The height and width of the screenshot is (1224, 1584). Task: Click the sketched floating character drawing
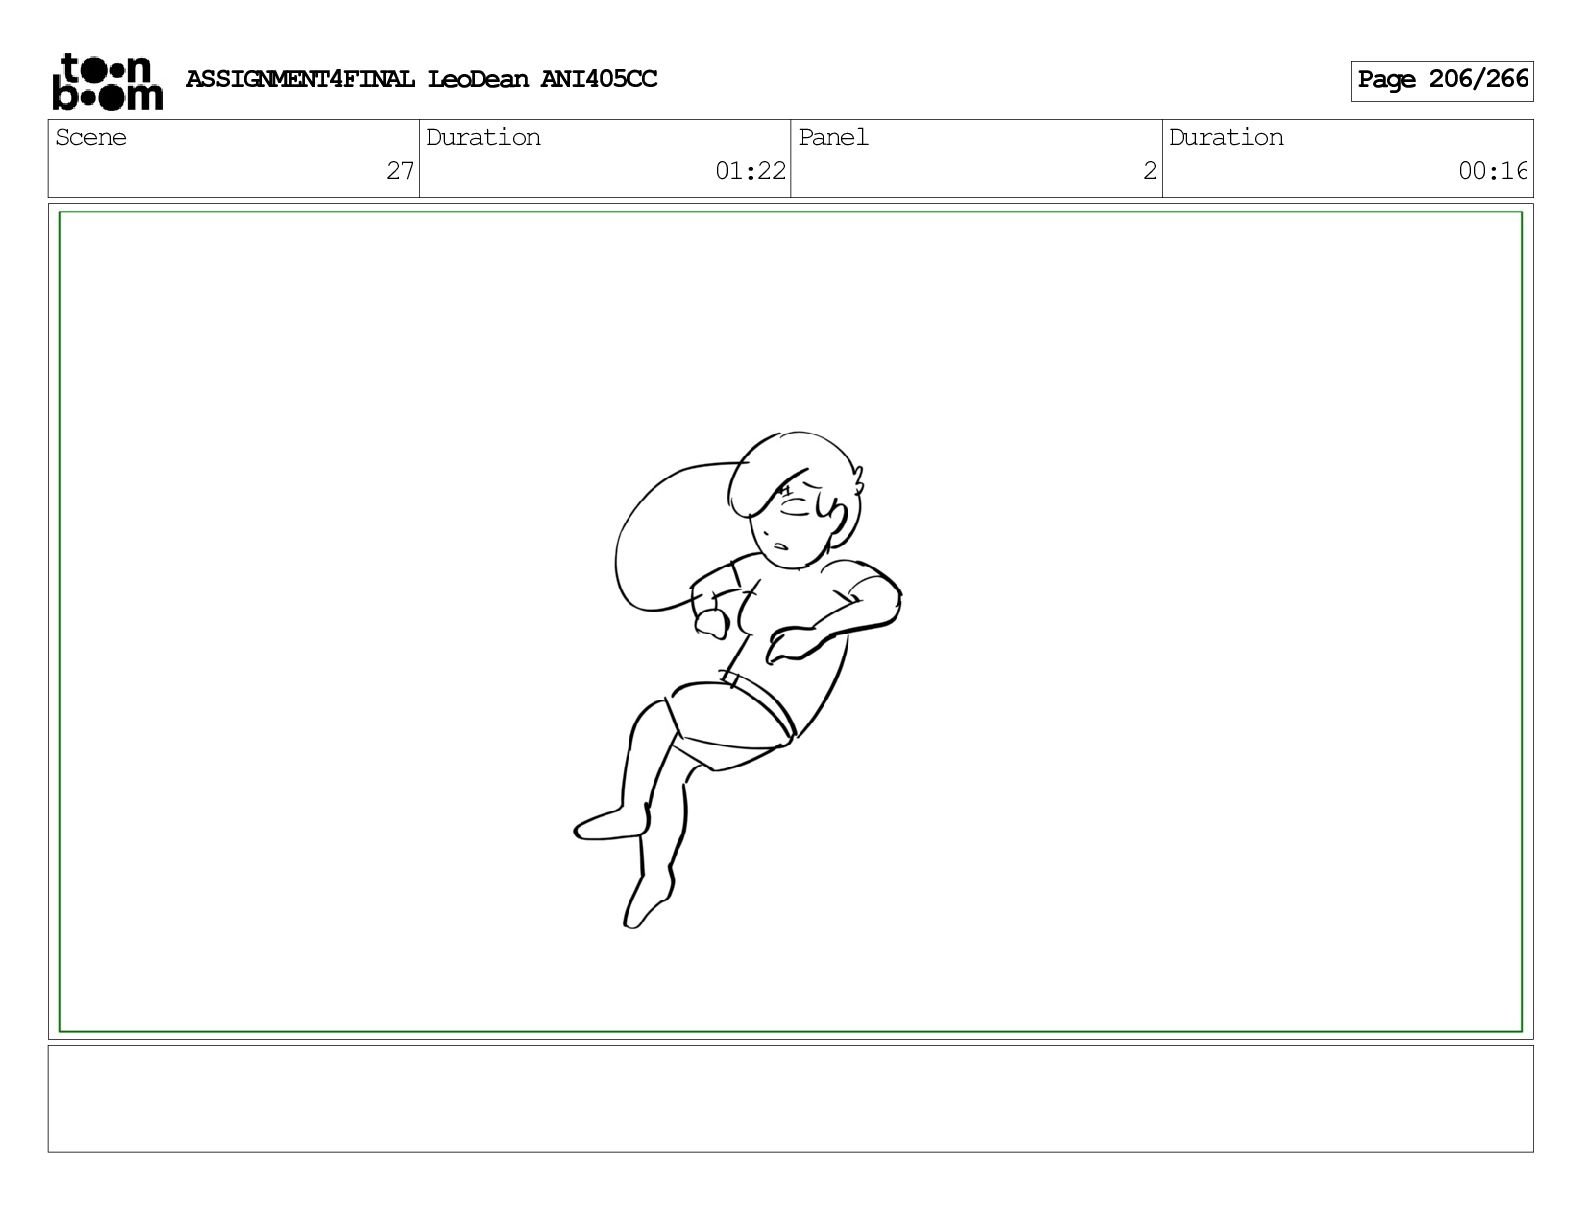[x=738, y=680]
